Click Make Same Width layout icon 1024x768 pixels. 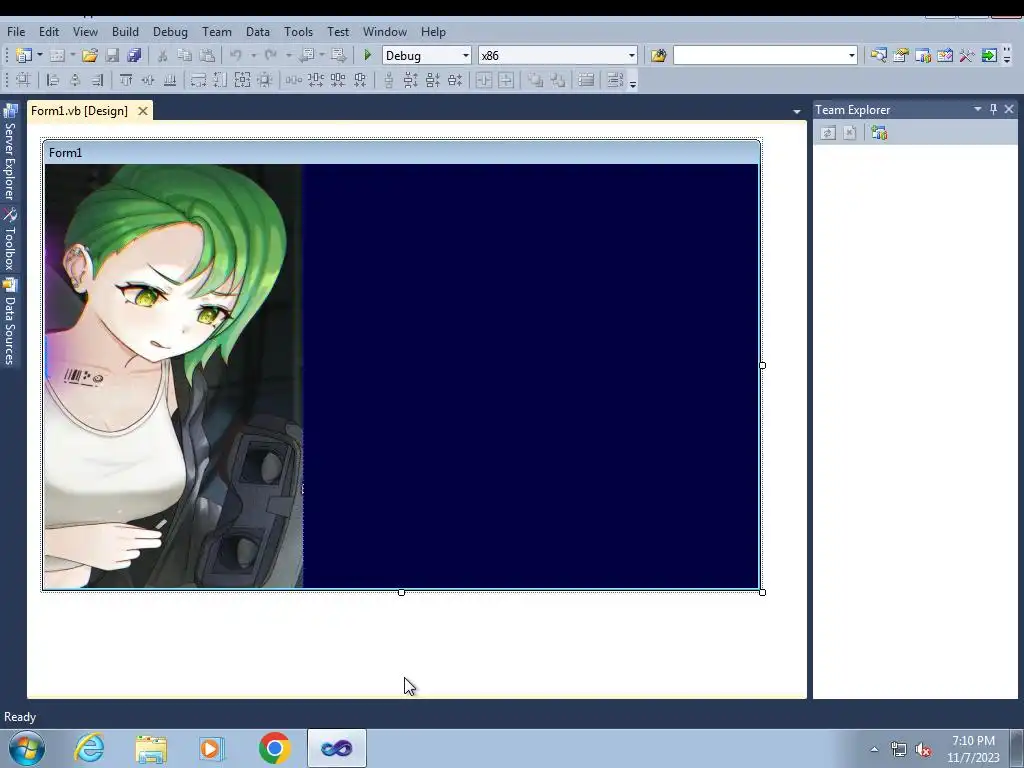[198, 80]
